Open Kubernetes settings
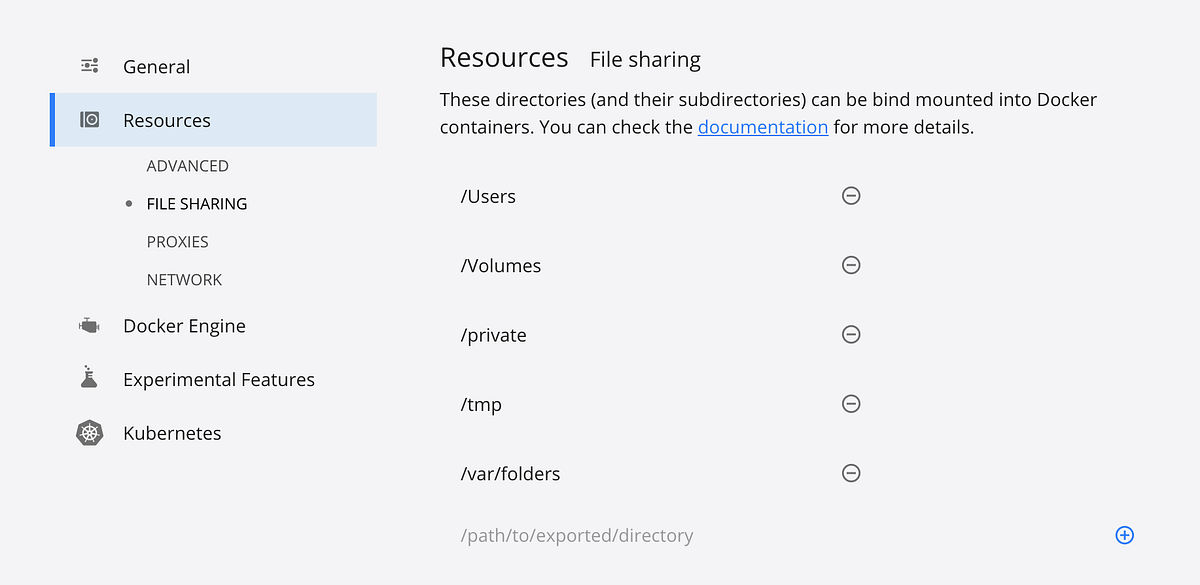Image resolution: width=1200 pixels, height=585 pixels. (172, 434)
